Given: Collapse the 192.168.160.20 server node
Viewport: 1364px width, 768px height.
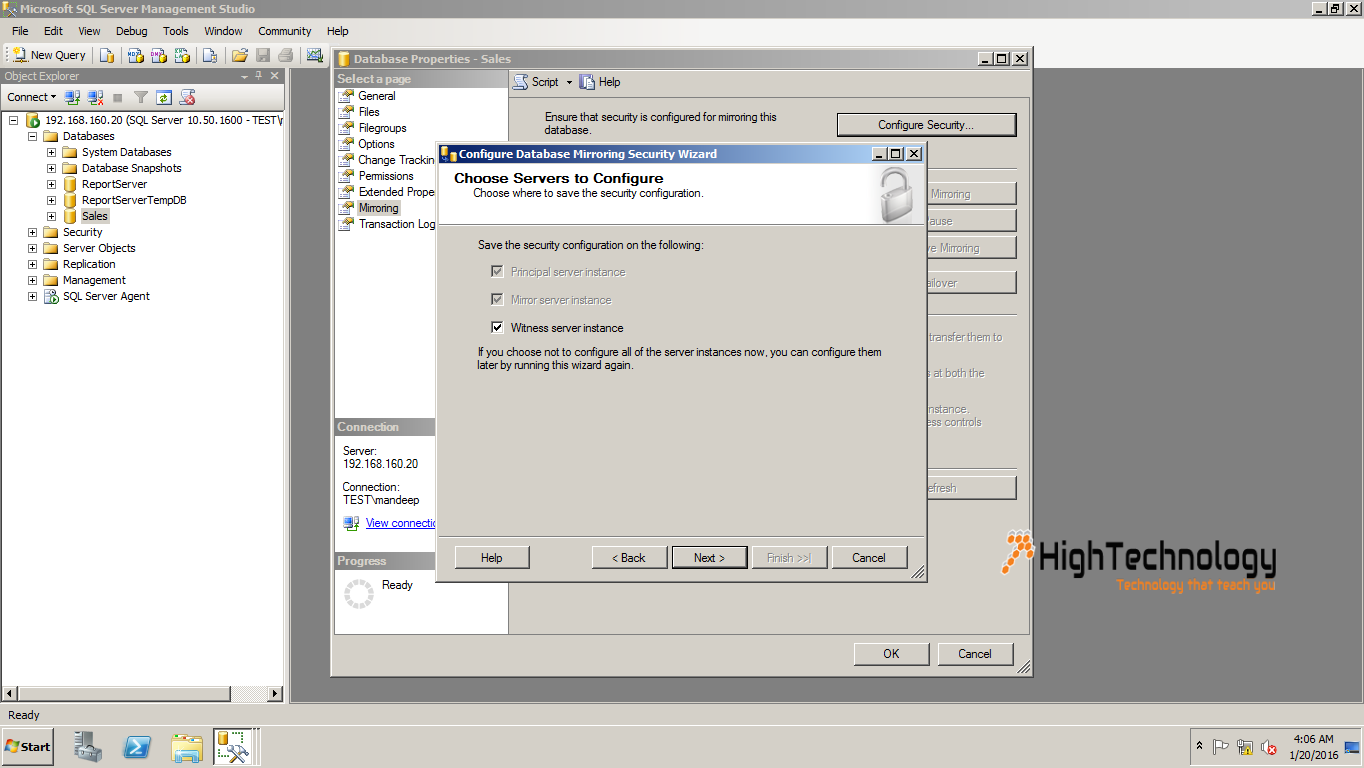Looking at the screenshot, I should coord(15,120).
